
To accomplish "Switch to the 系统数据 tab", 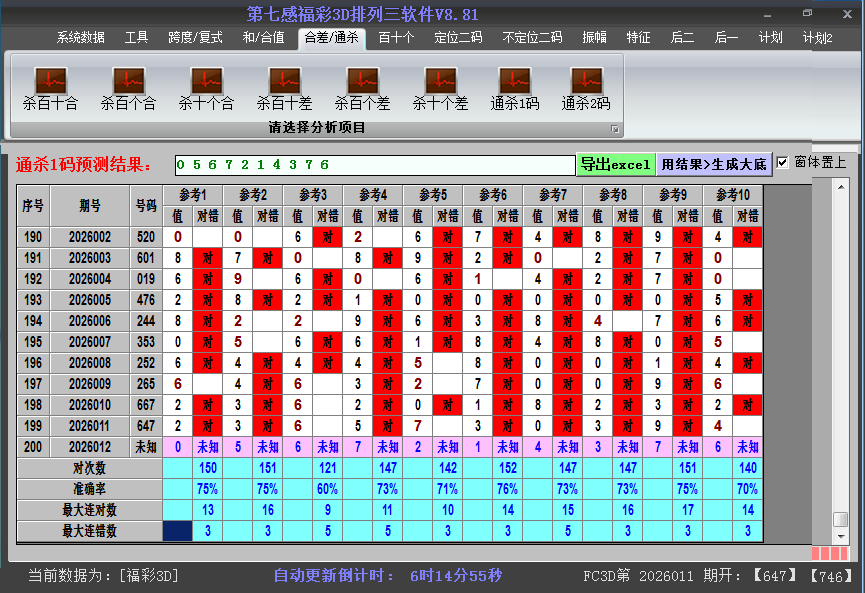I will coord(80,38).
